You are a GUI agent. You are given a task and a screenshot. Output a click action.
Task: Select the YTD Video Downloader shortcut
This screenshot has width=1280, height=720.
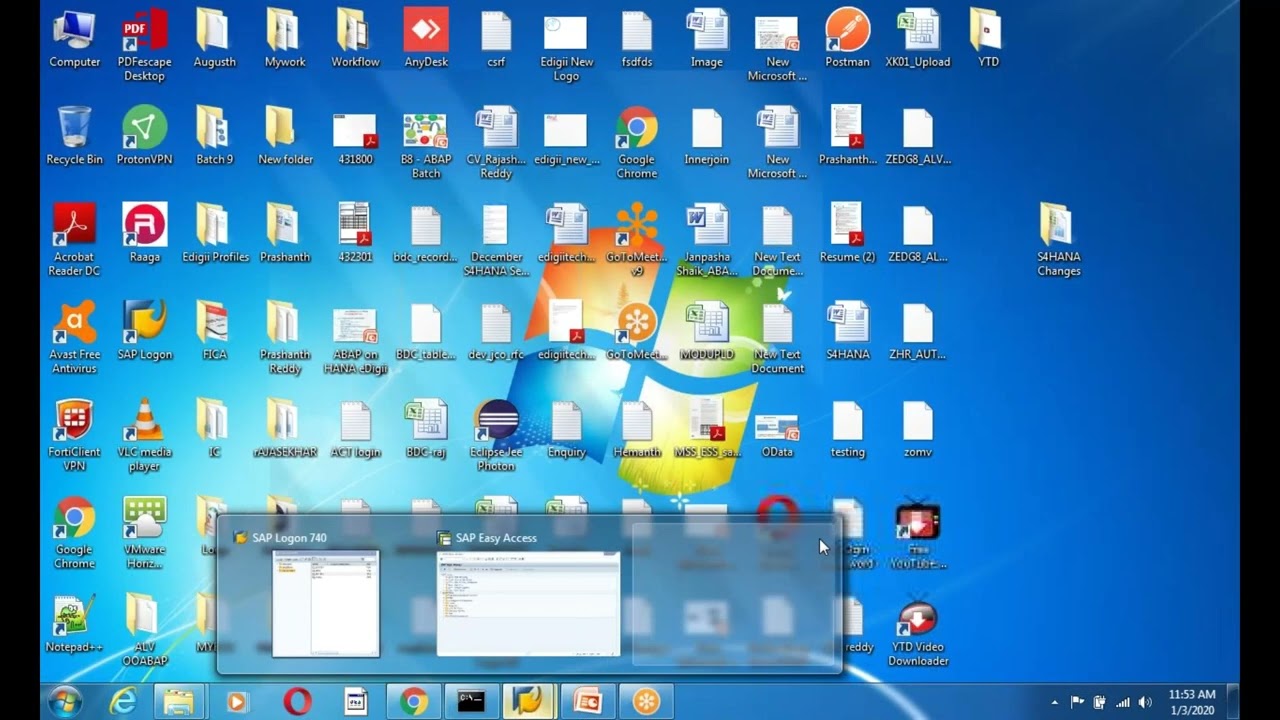pos(918,632)
